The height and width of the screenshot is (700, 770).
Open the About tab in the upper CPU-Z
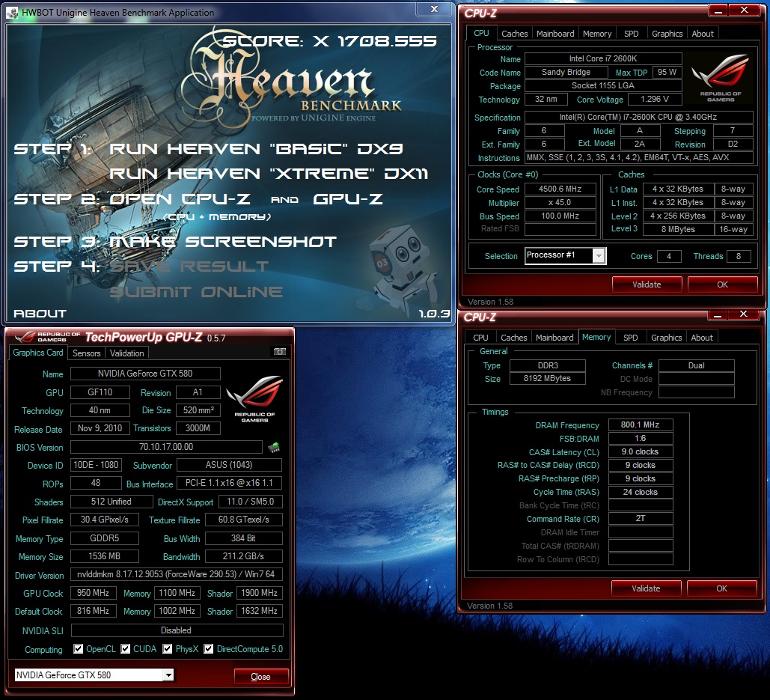702,33
